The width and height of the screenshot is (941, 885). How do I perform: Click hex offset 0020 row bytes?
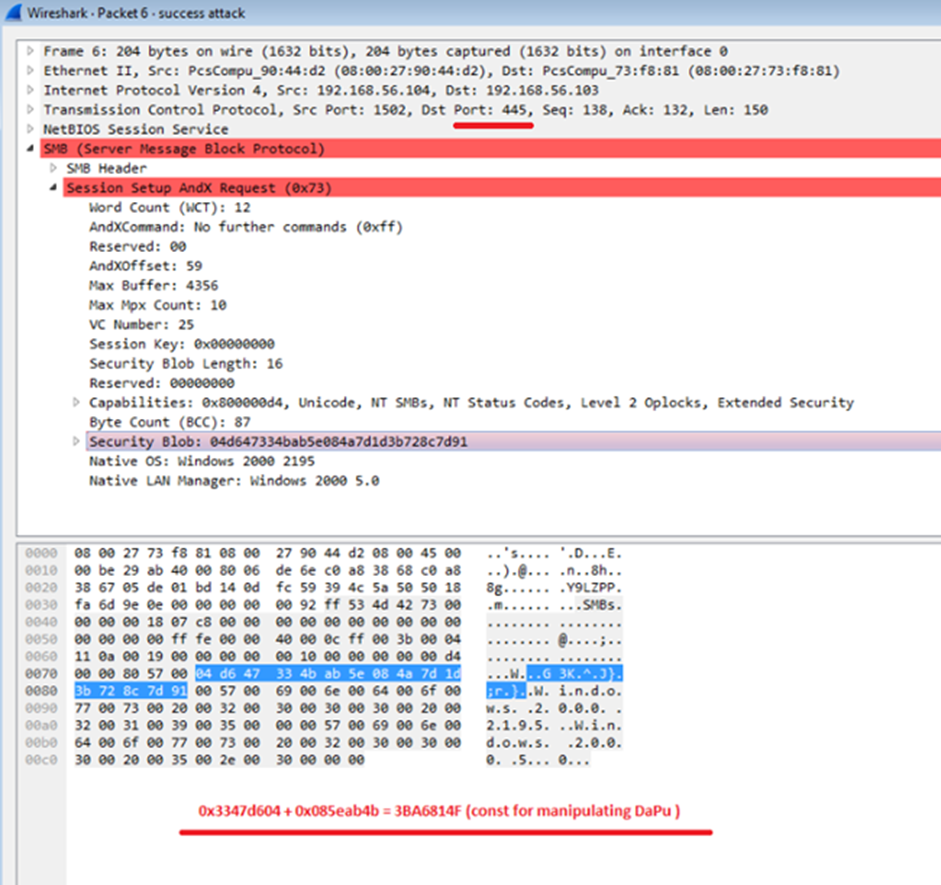click(268, 587)
